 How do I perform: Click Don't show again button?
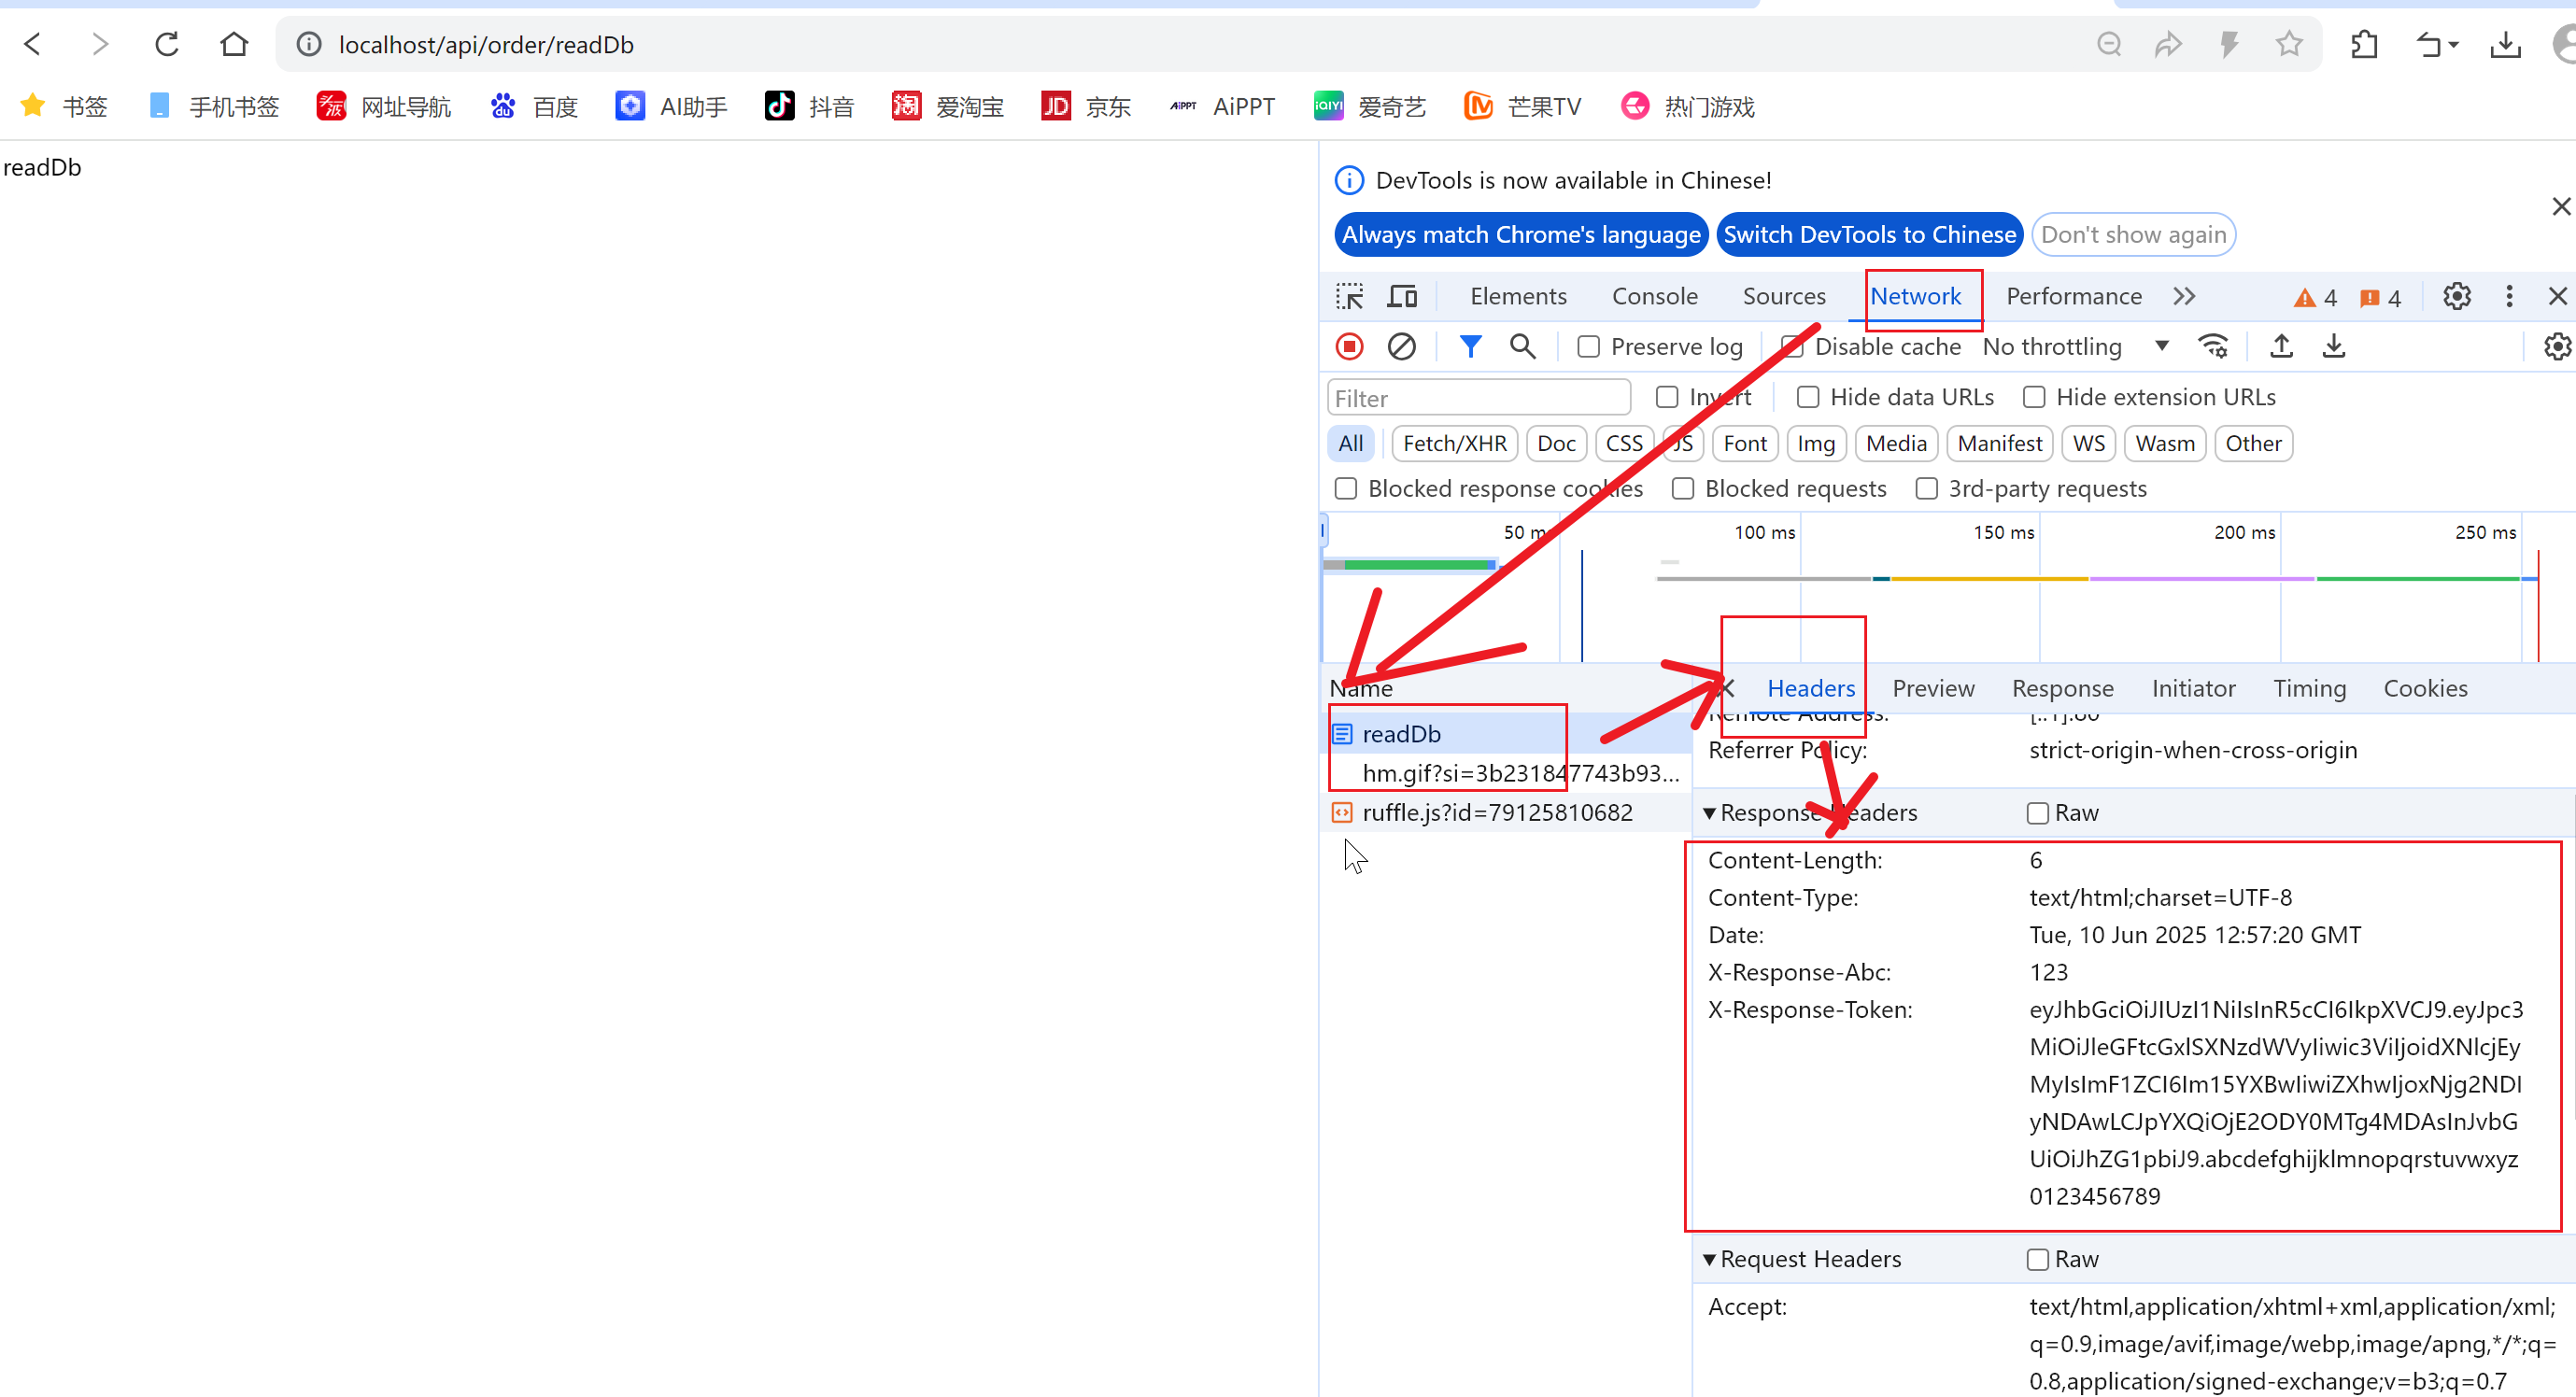(2132, 234)
